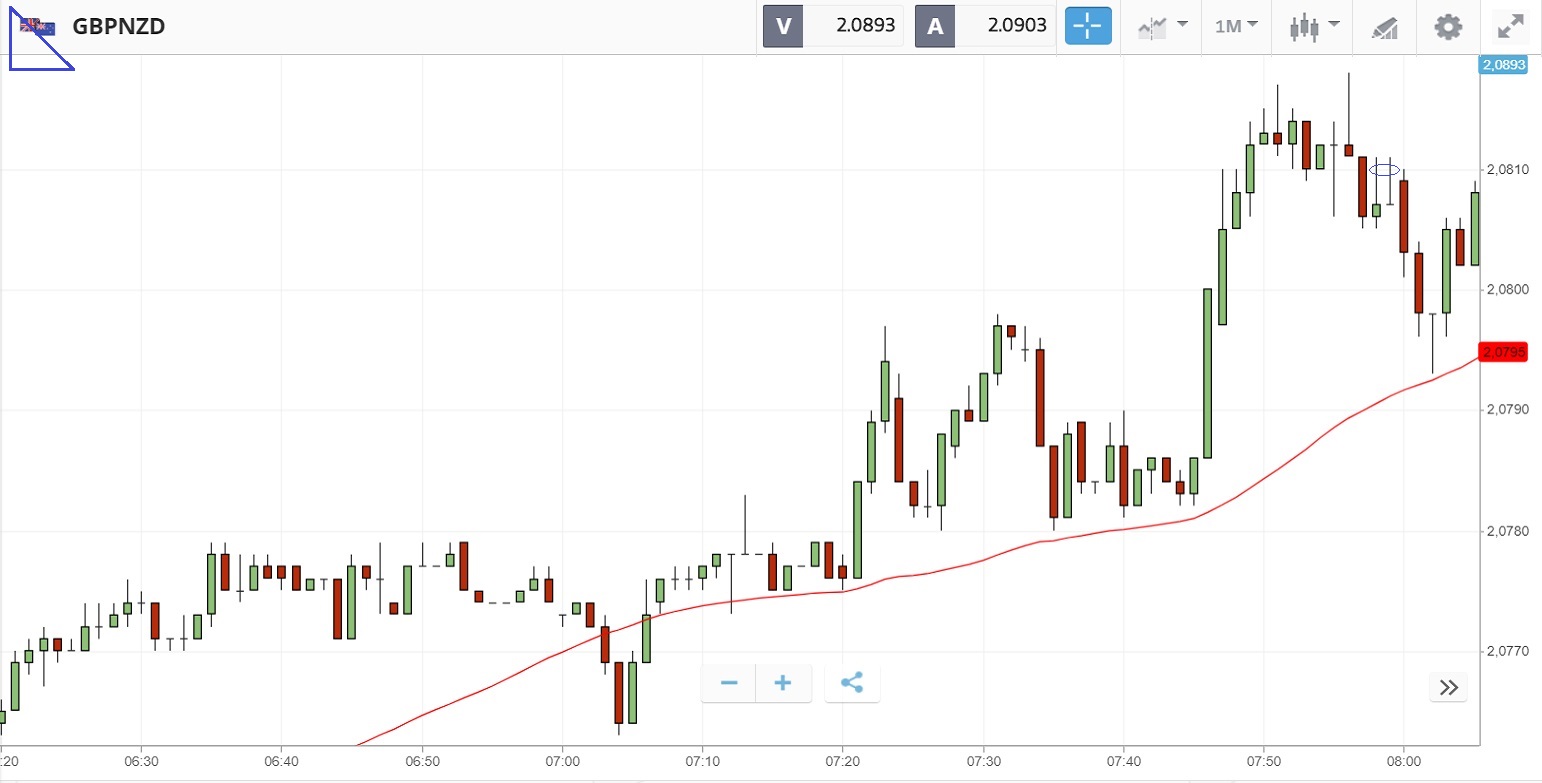This screenshot has height=783, width=1542.
Task: Expand chart to fullscreen
Action: (x=1510, y=26)
